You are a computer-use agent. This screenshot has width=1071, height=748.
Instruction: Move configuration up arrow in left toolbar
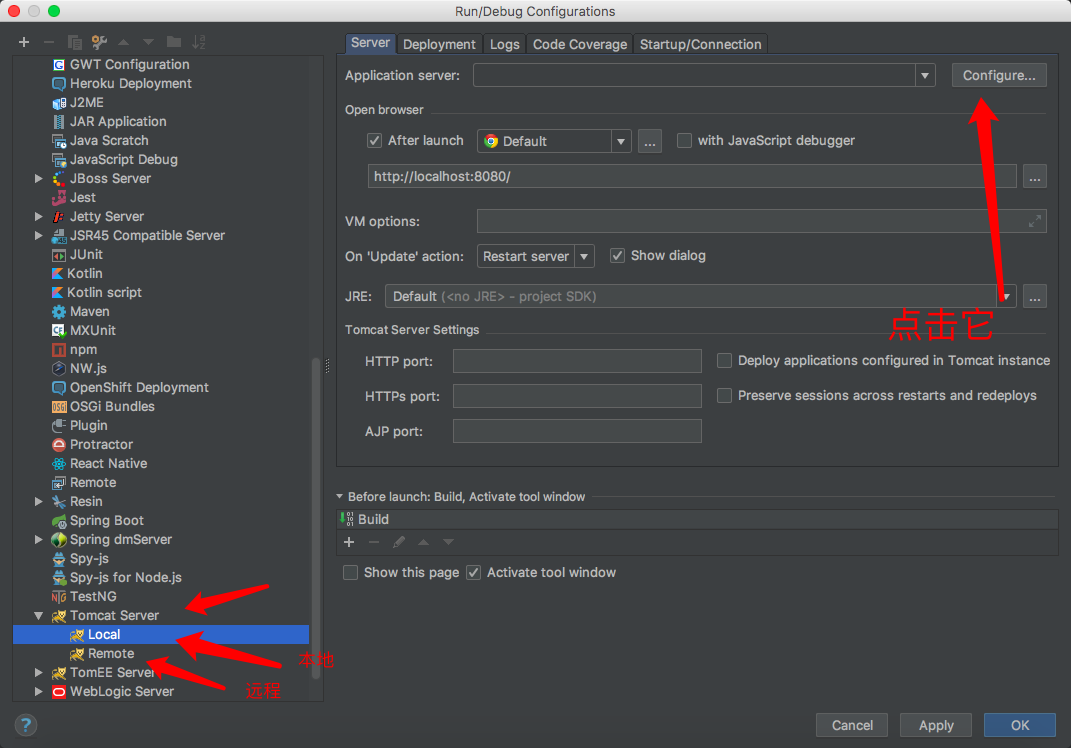click(124, 42)
